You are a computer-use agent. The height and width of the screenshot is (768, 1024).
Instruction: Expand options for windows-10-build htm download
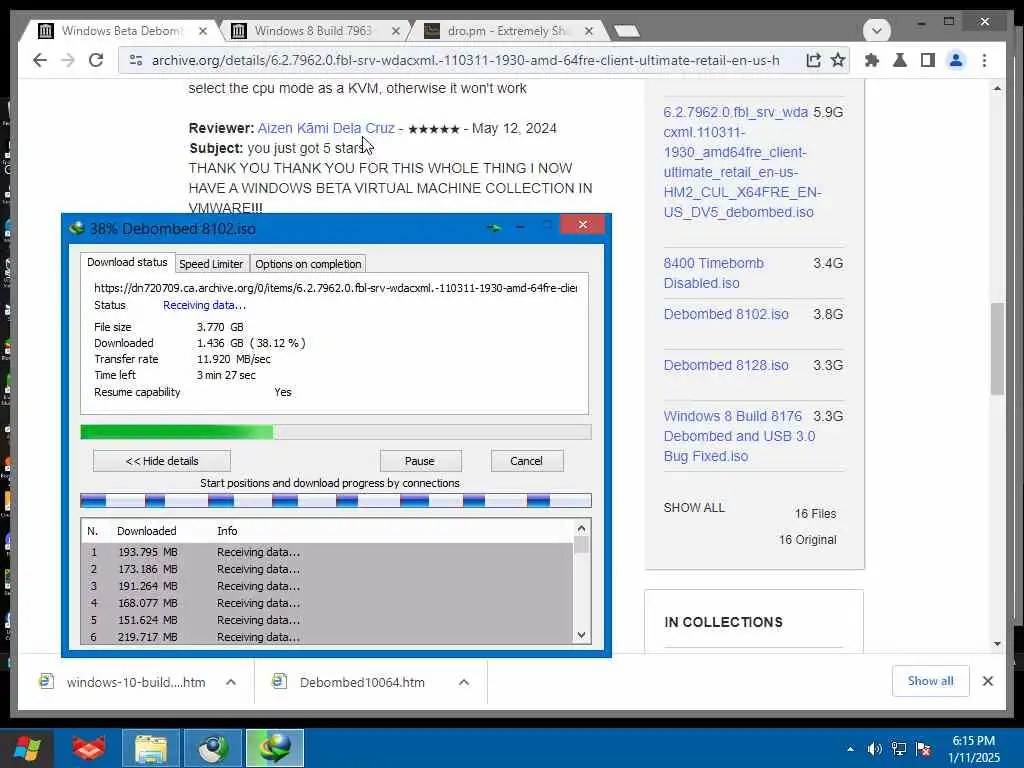(x=231, y=682)
